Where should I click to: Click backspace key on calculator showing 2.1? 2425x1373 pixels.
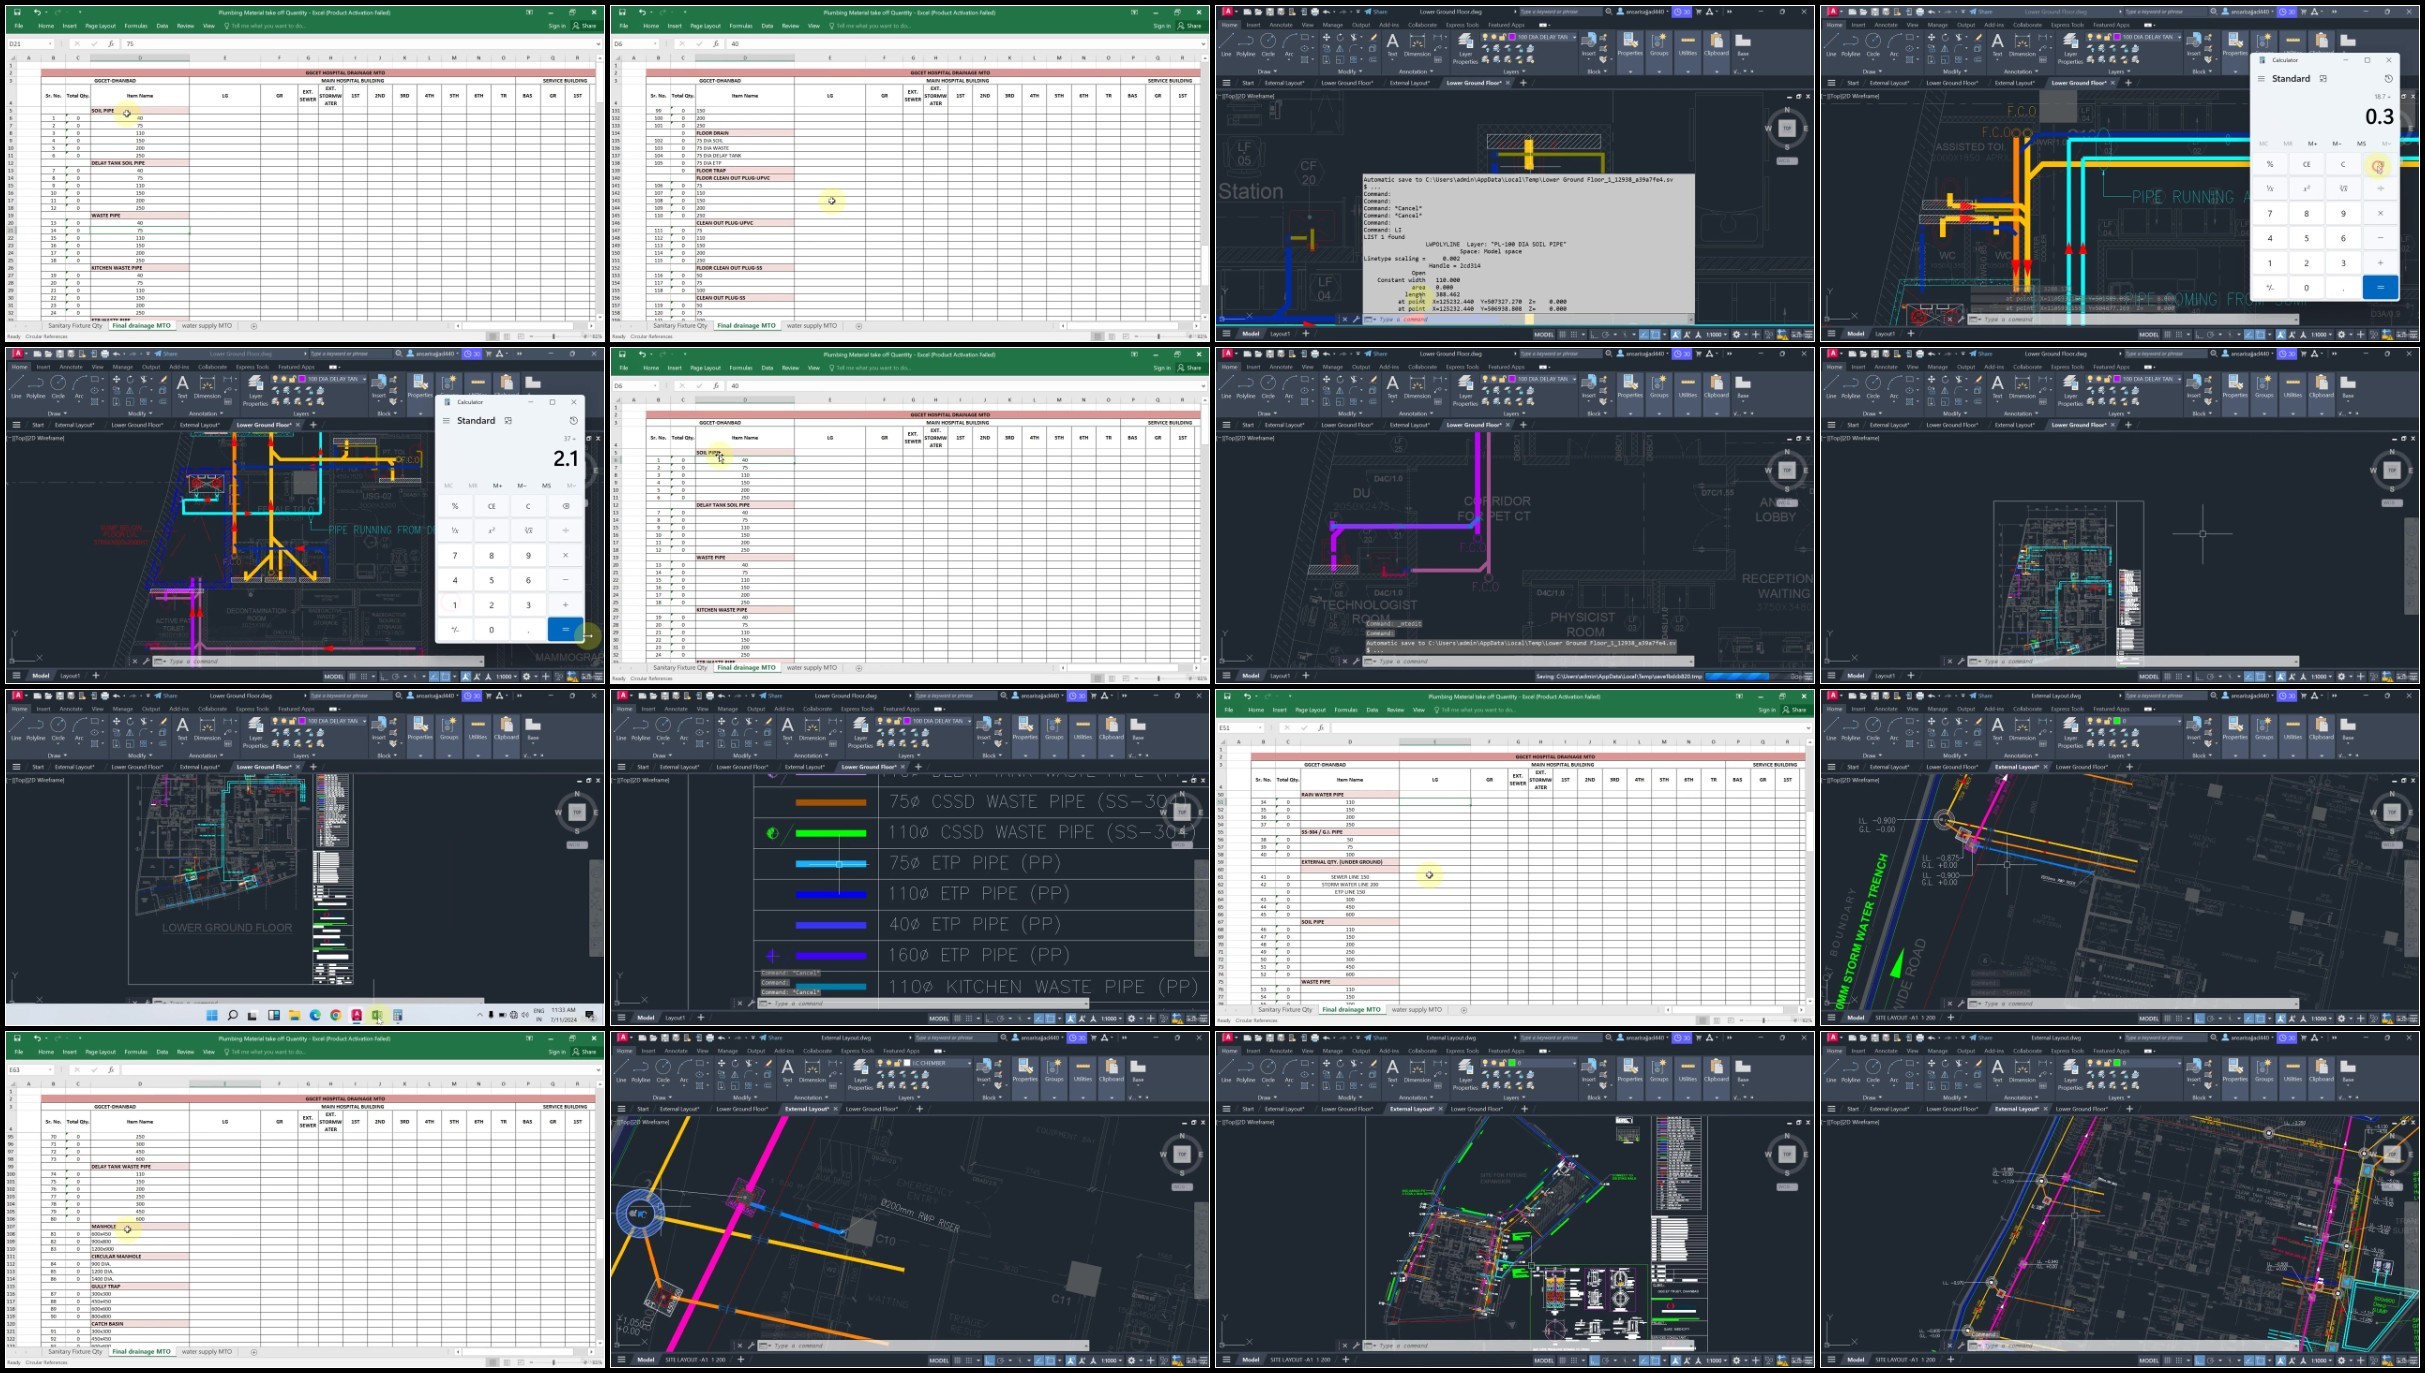pos(565,506)
